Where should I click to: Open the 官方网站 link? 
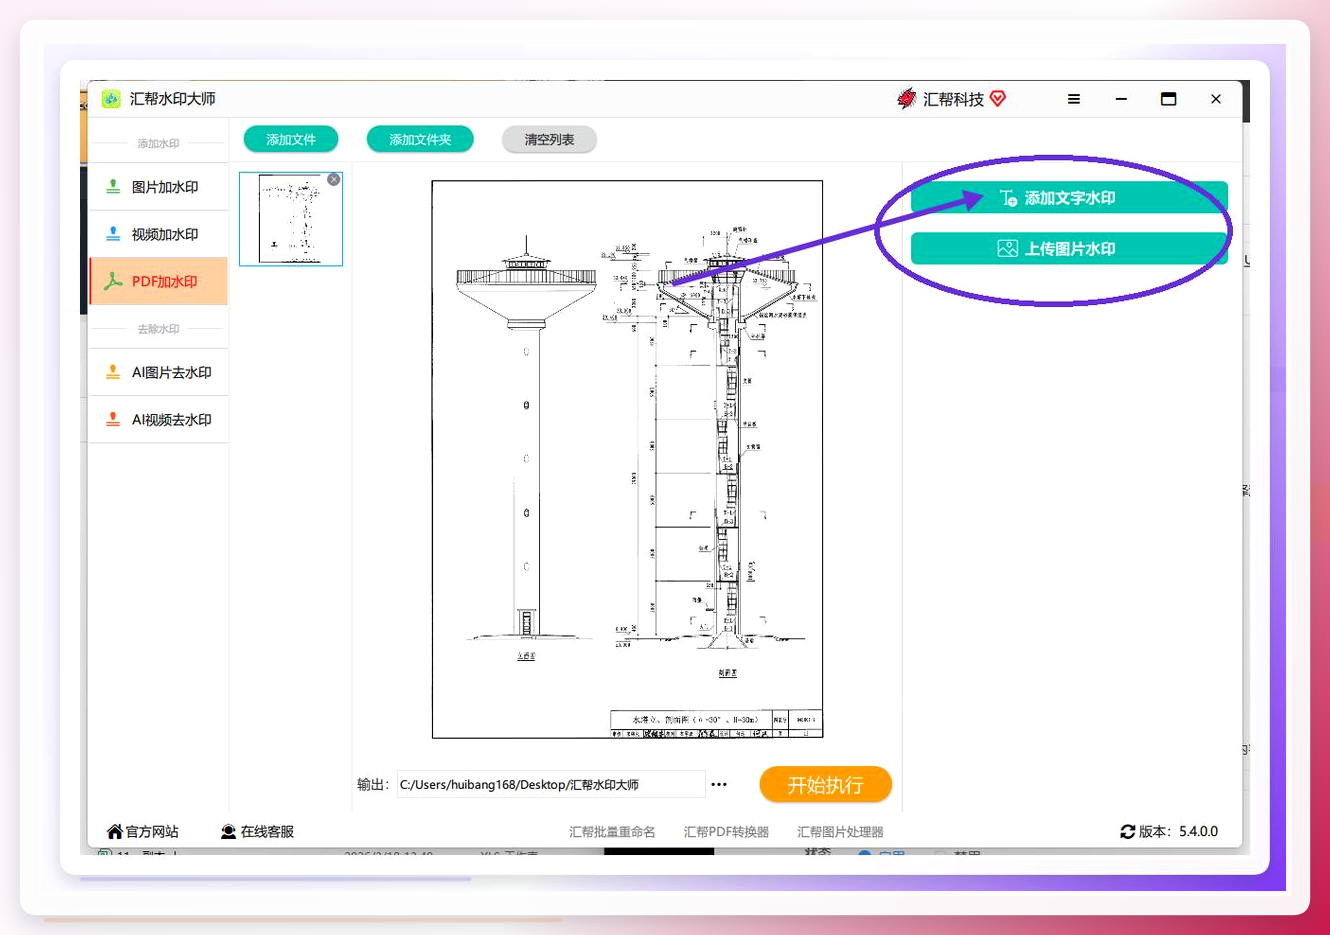click(143, 832)
